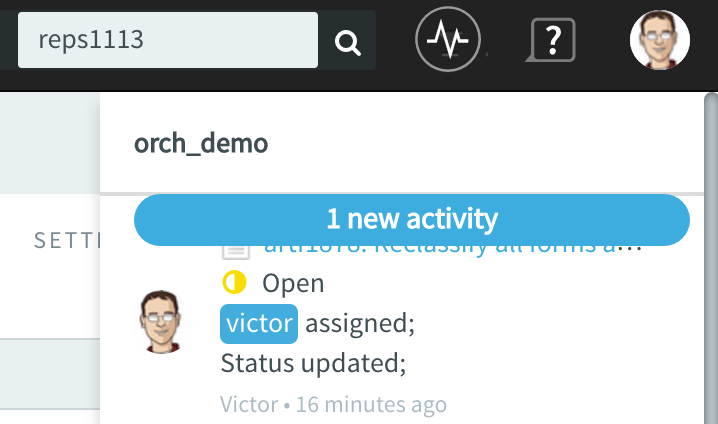Click Victor's avatar in the activity entry

[160, 322]
